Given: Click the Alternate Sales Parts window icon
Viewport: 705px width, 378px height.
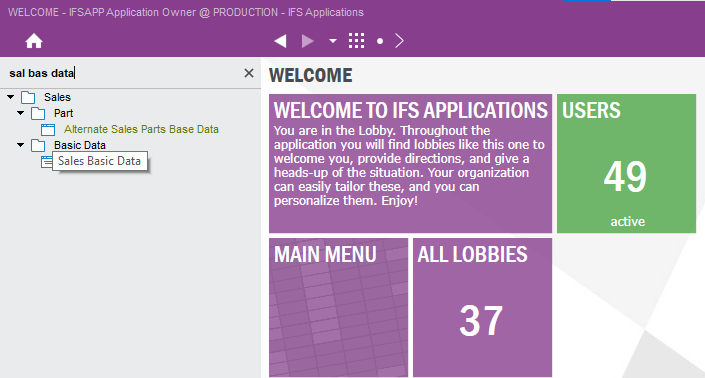Looking at the screenshot, I should (x=48, y=130).
